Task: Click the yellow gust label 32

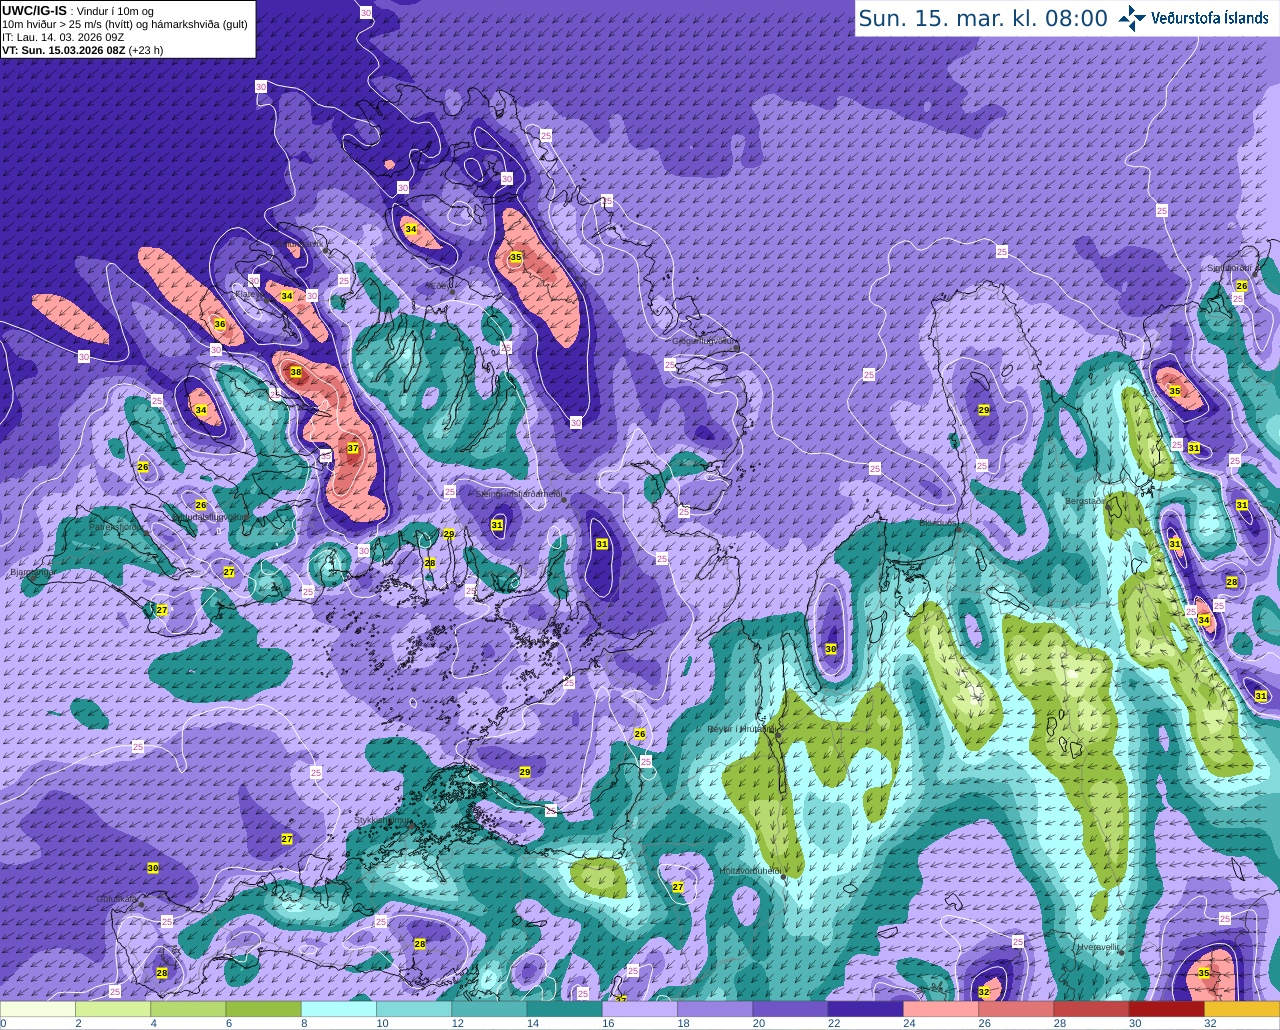Action: click(984, 992)
